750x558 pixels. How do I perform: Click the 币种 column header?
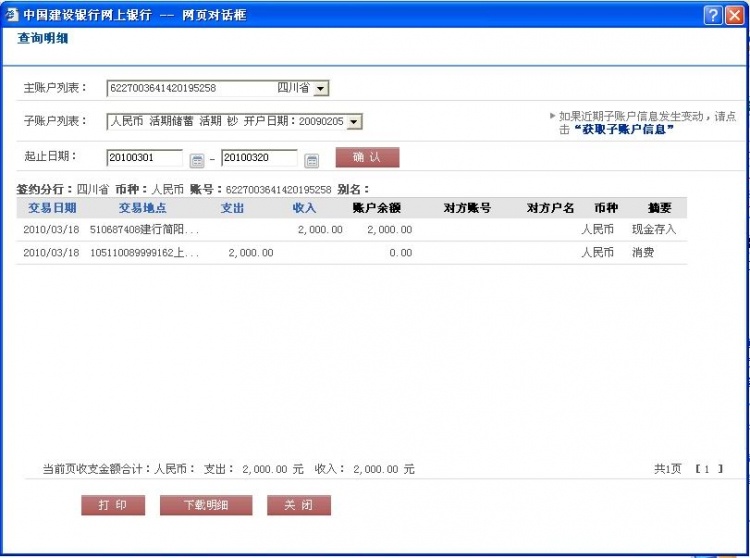pos(606,208)
